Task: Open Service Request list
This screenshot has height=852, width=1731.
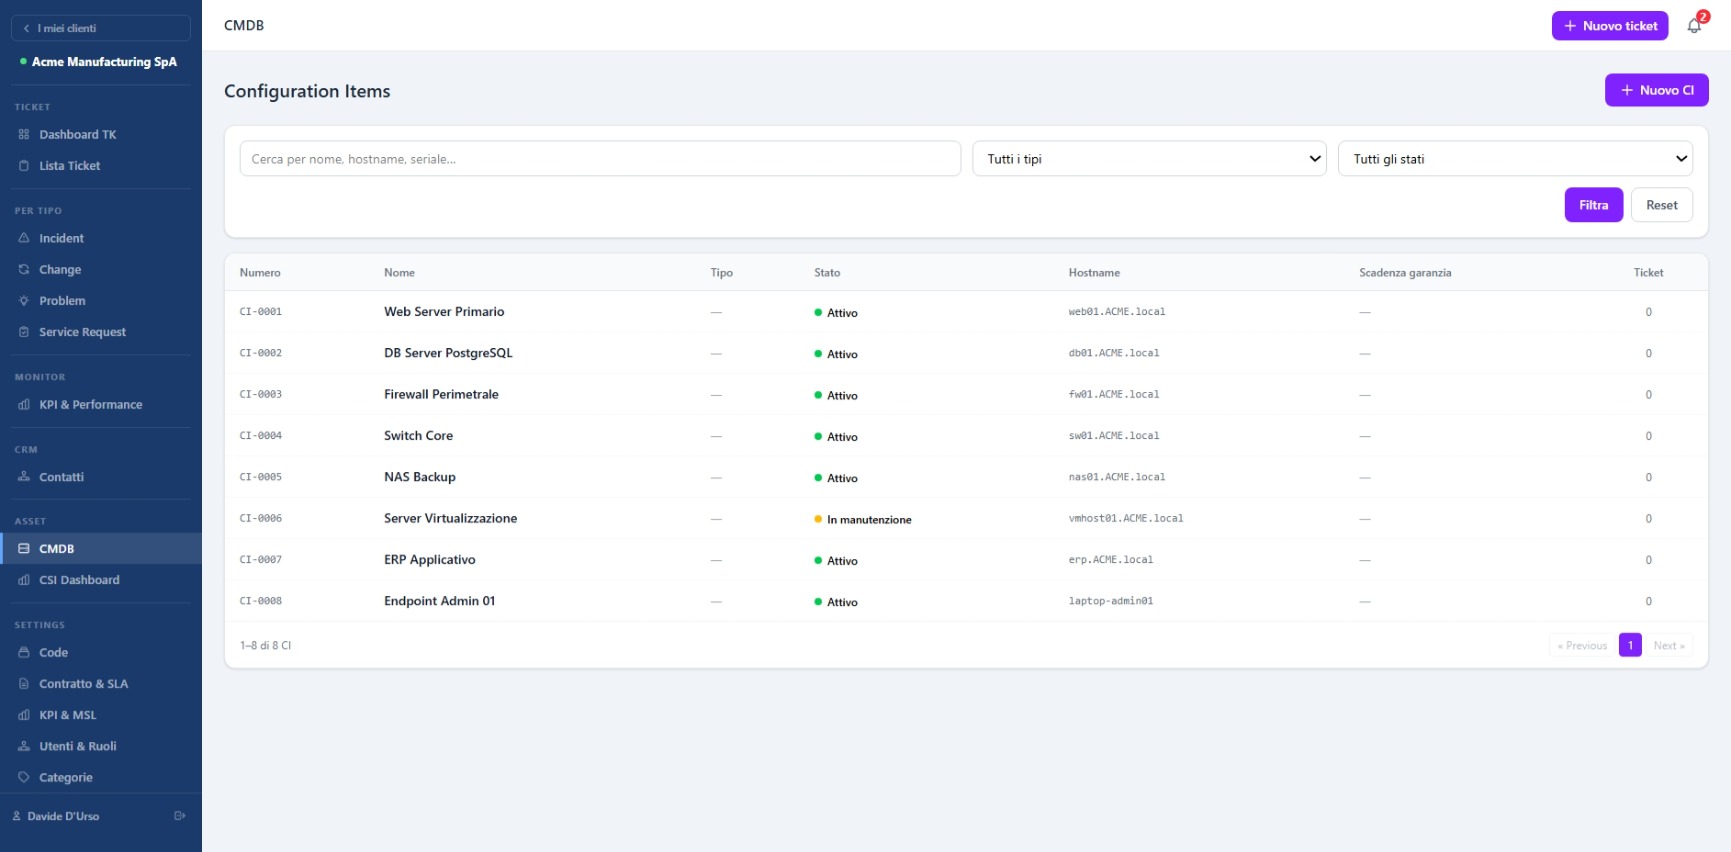Action: click(100, 332)
